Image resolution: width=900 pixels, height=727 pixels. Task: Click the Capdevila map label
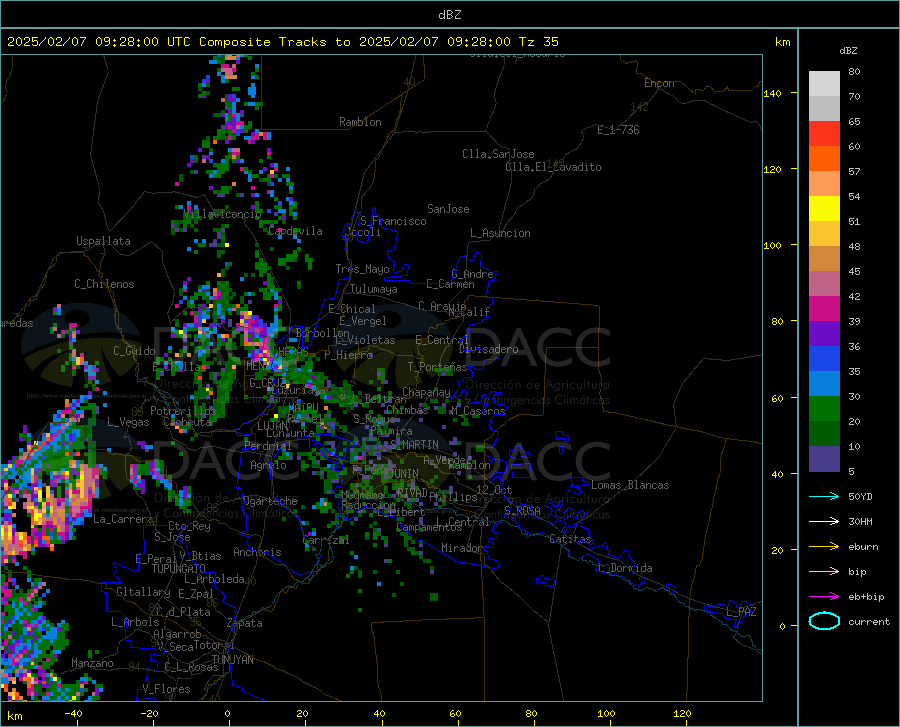[295, 231]
